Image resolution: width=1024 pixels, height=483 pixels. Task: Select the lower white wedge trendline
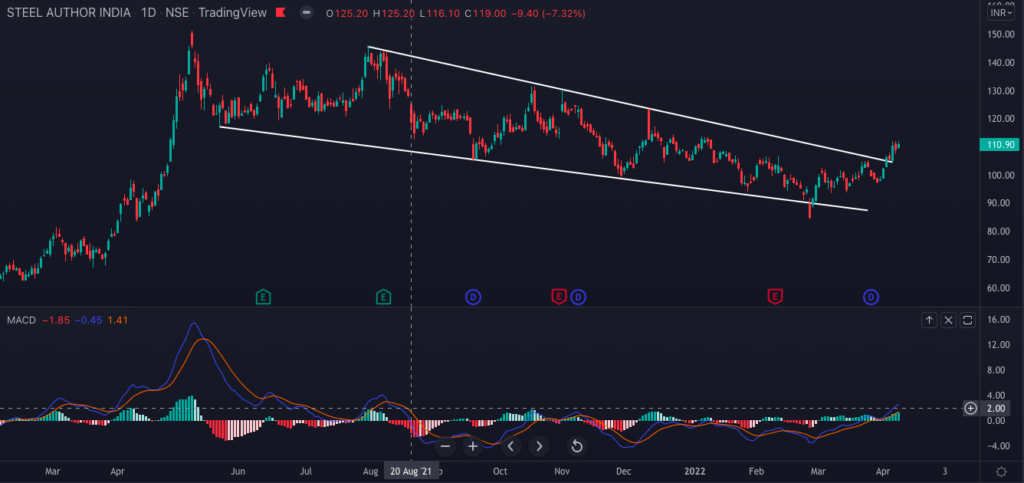point(543,168)
